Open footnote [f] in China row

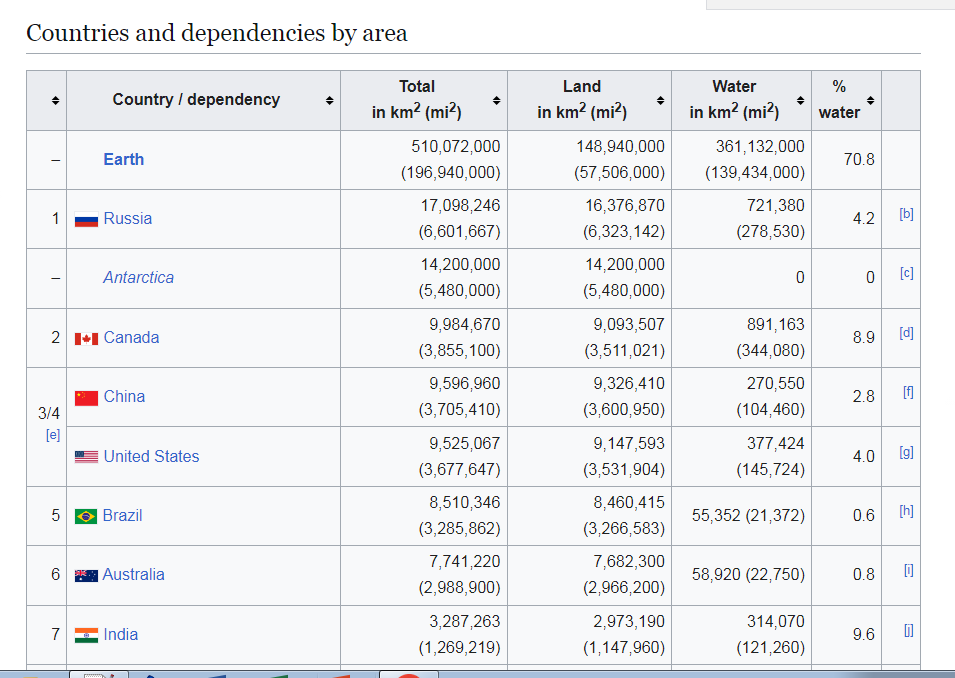[908, 392]
